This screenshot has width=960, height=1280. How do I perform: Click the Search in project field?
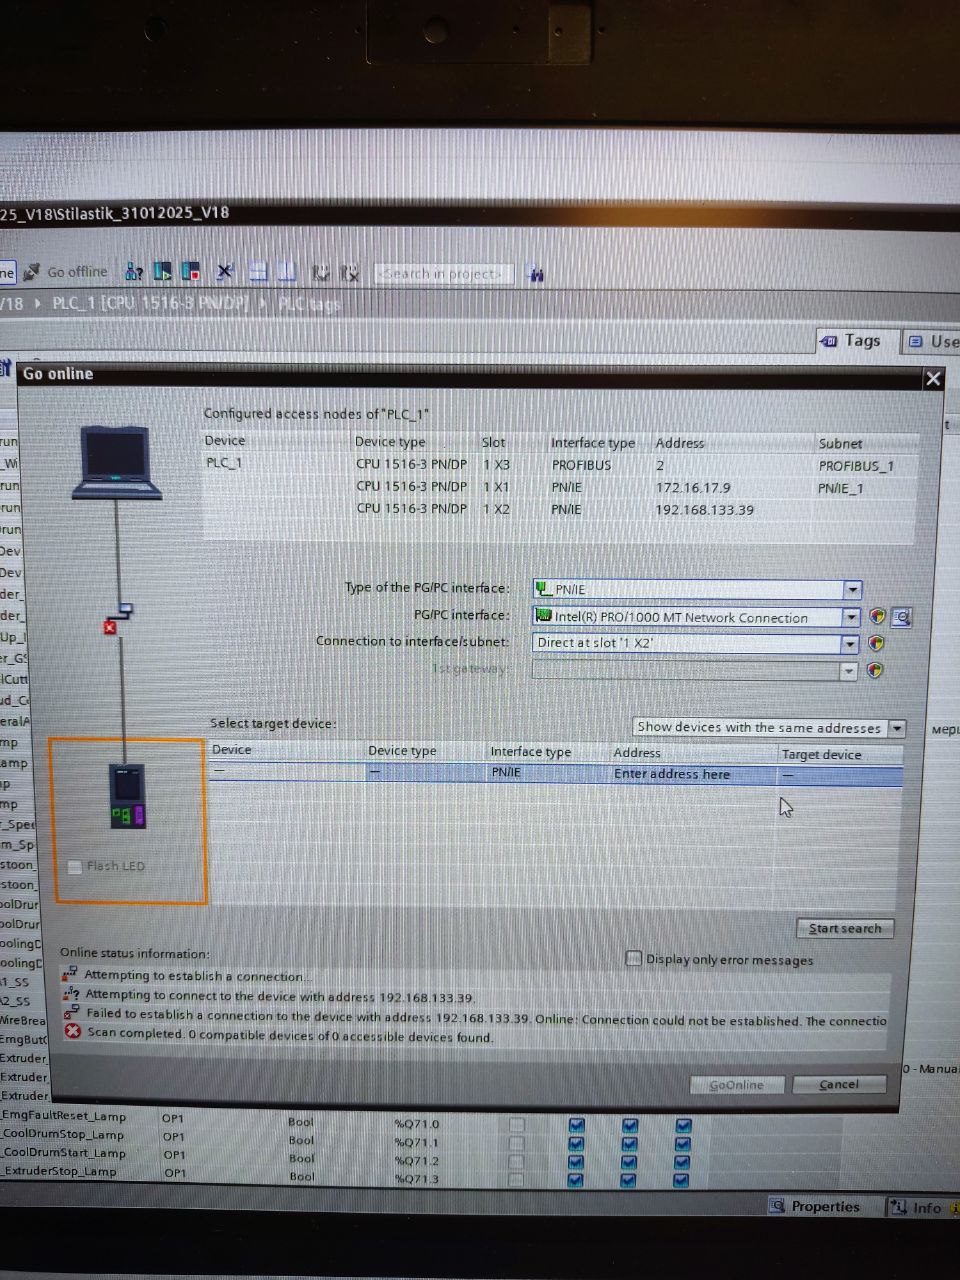[x=444, y=273]
